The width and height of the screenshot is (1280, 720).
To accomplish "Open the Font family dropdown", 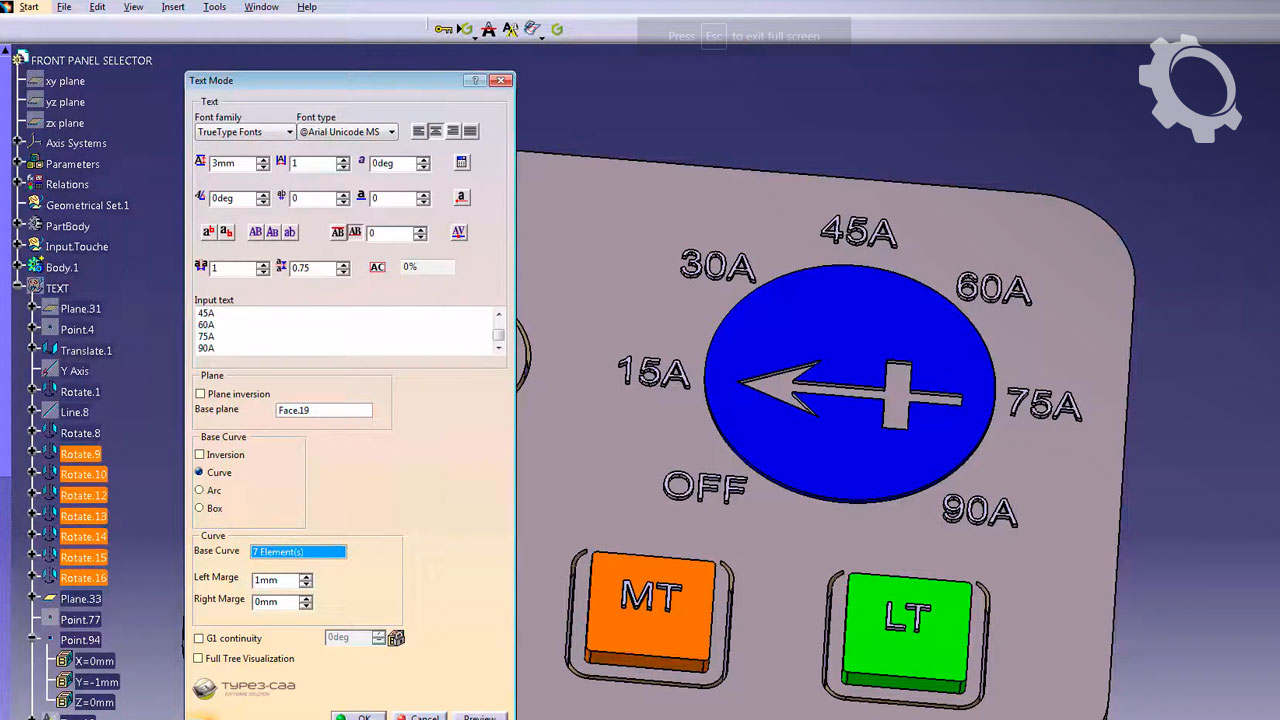I will [244, 132].
